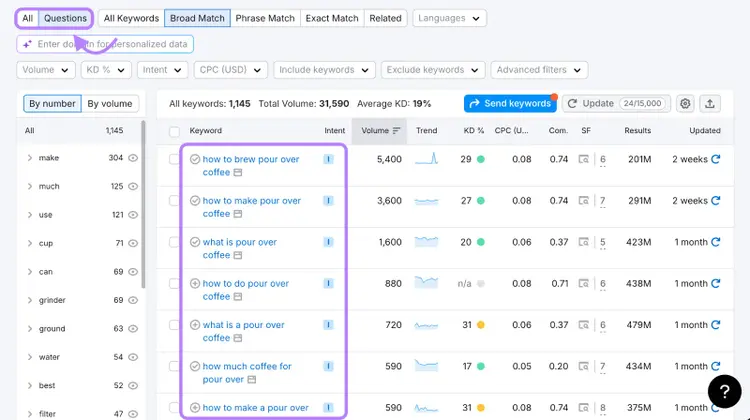Check the 'what is a pour over coffee' row checkbox
This screenshot has height=420, width=750.
pyautogui.click(x=174, y=325)
